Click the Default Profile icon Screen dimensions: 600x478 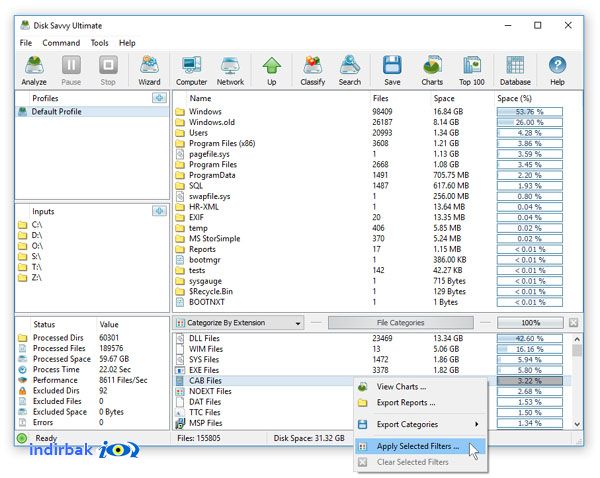point(23,111)
